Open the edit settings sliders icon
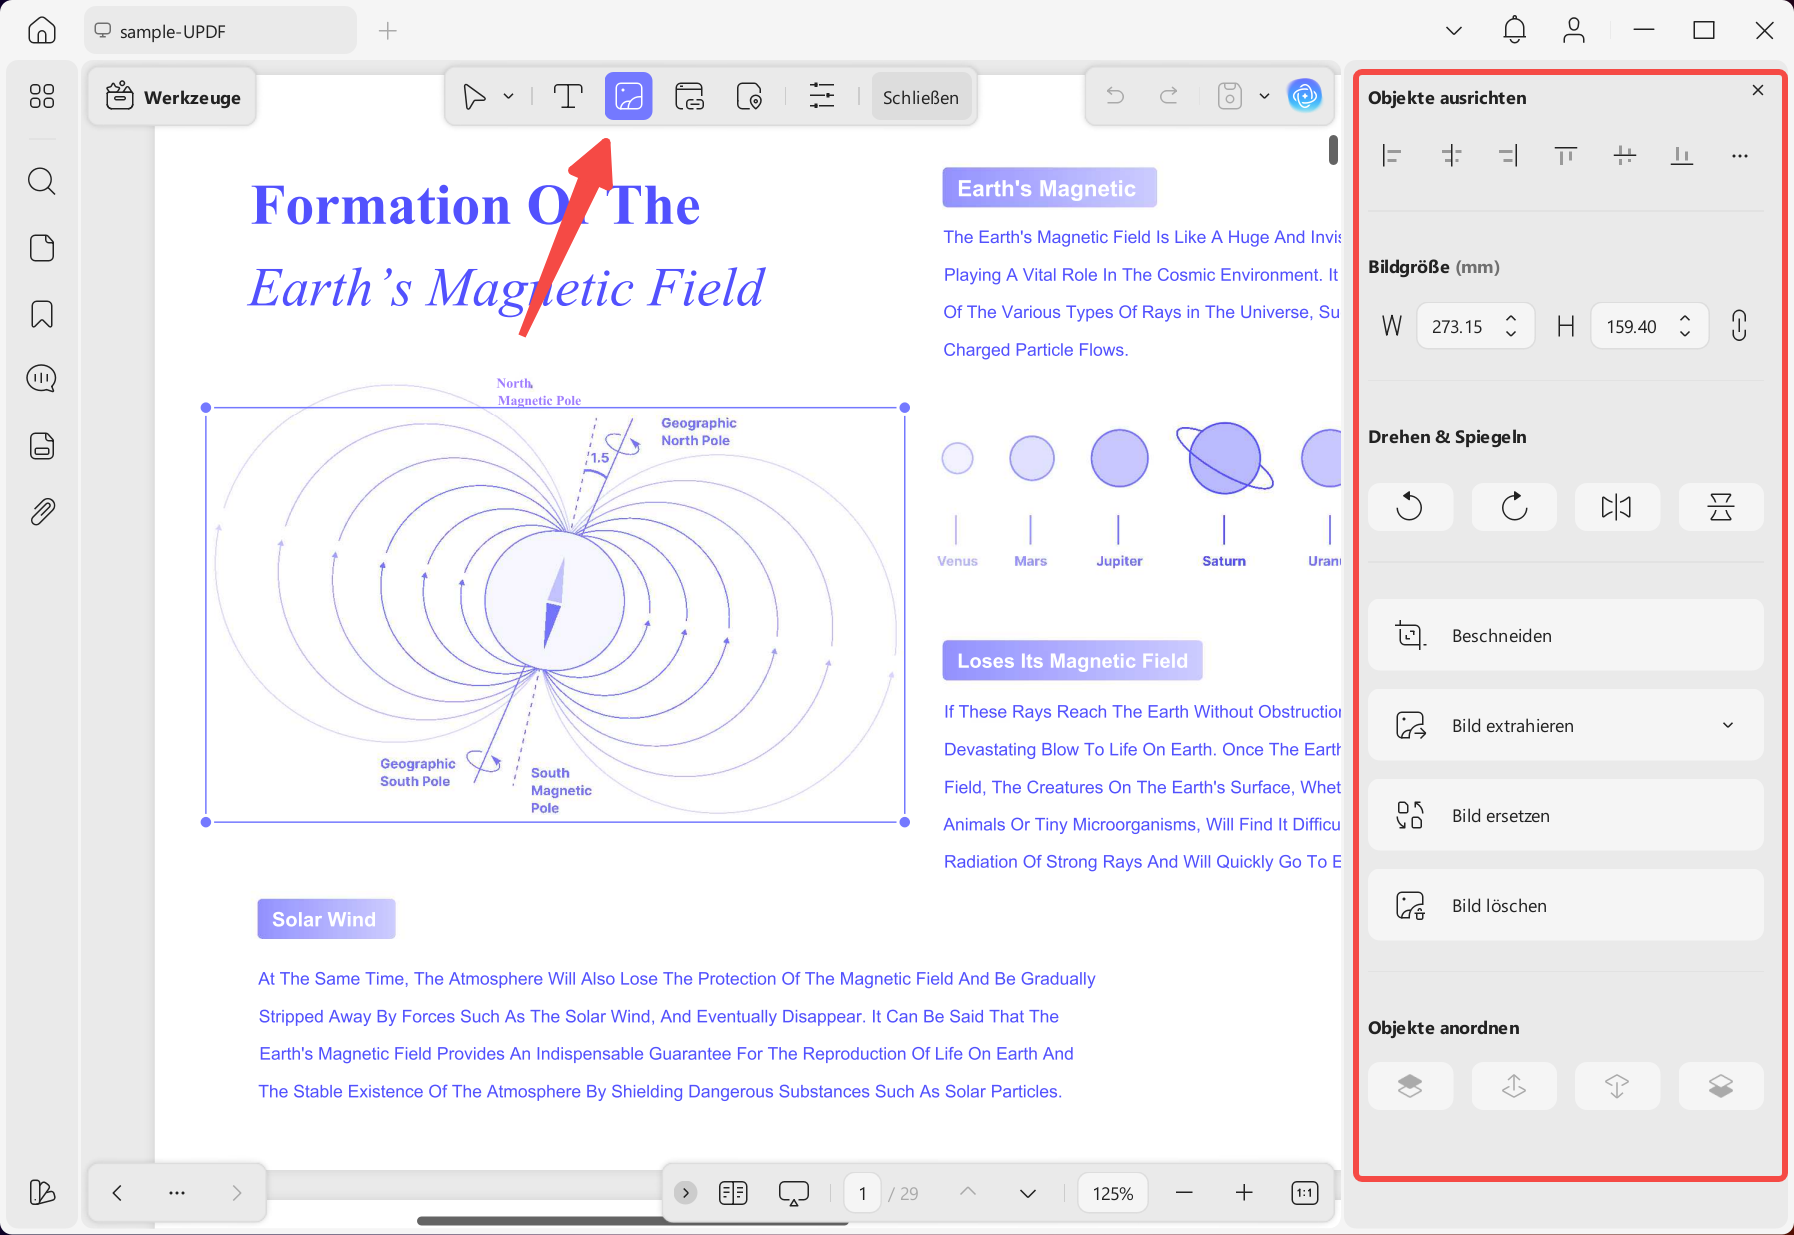Image resolution: width=1794 pixels, height=1235 pixels. click(822, 97)
